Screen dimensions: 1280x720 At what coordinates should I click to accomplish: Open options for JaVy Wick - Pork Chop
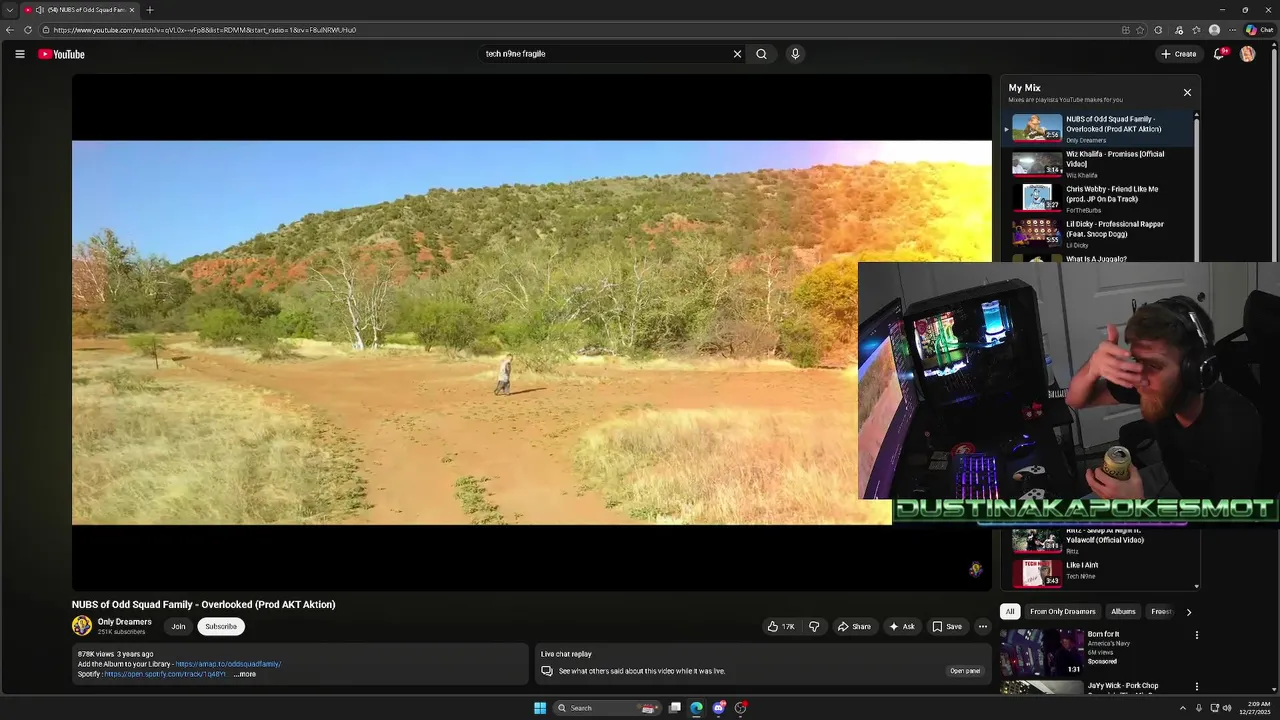(1197, 687)
